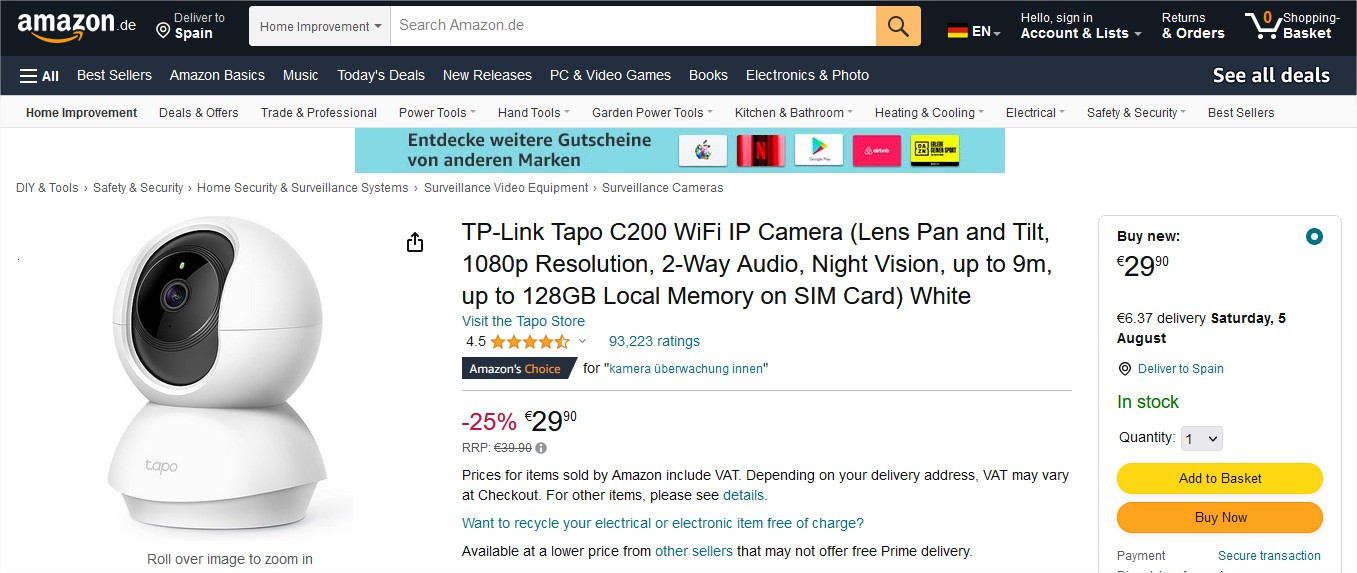This screenshot has width=1357, height=573.
Task: Open the Quantity dropdown
Action: point(1202,438)
